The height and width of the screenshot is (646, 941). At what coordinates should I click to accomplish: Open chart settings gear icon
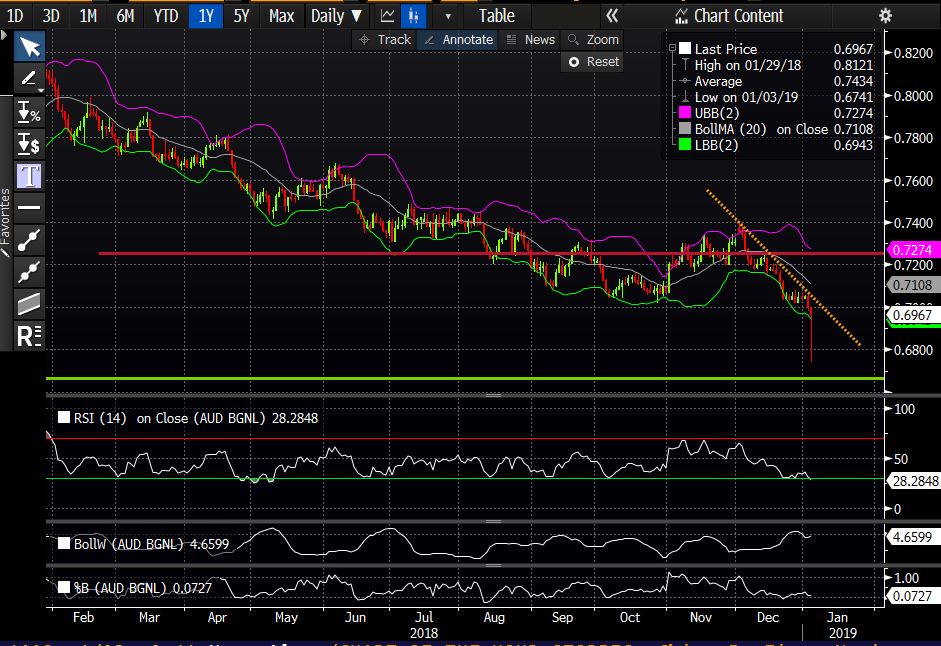point(884,15)
